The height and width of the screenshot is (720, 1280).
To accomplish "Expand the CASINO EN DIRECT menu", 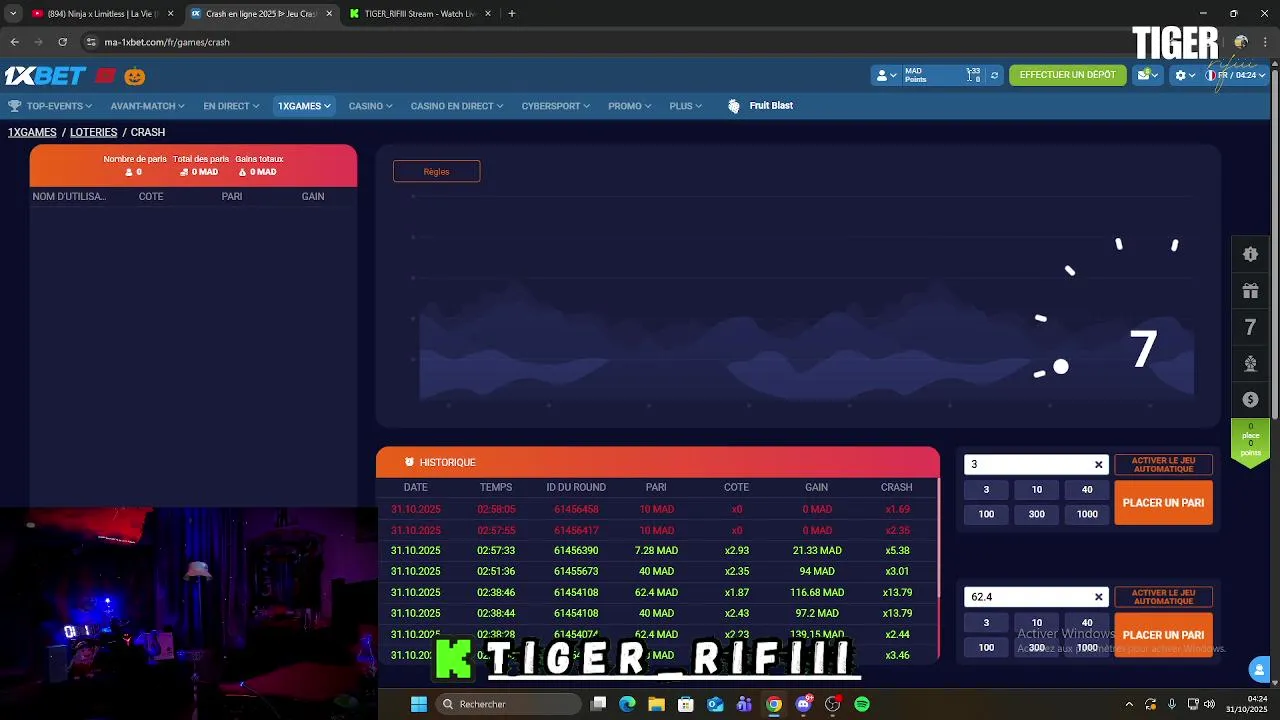I will 457,106.
